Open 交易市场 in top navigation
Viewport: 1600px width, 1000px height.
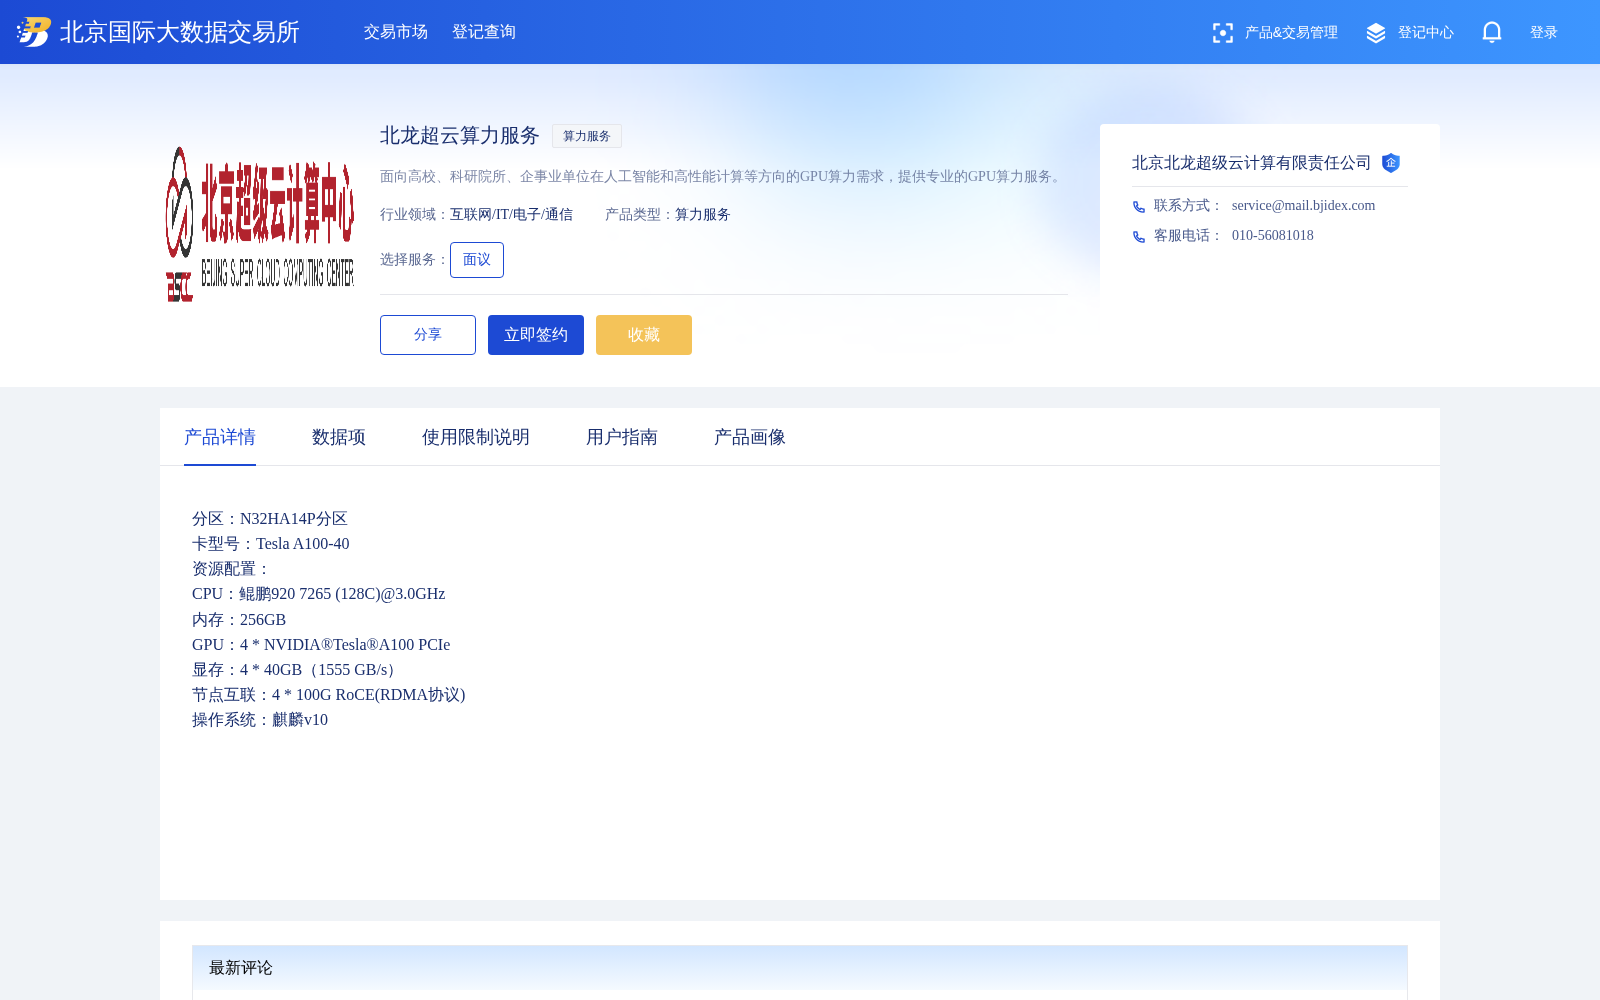(x=396, y=32)
